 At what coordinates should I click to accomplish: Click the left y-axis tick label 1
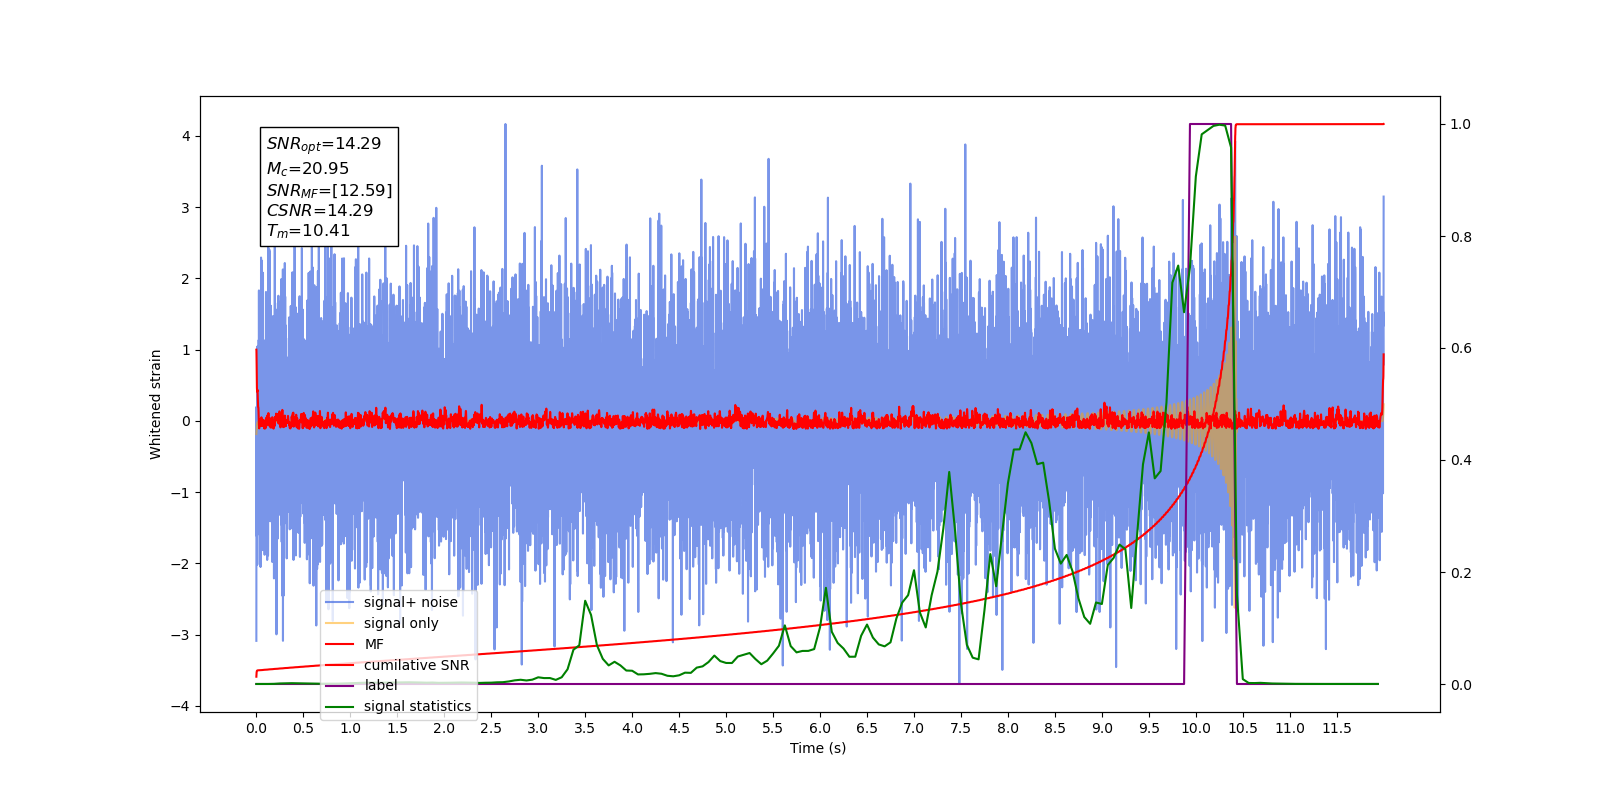coord(186,350)
